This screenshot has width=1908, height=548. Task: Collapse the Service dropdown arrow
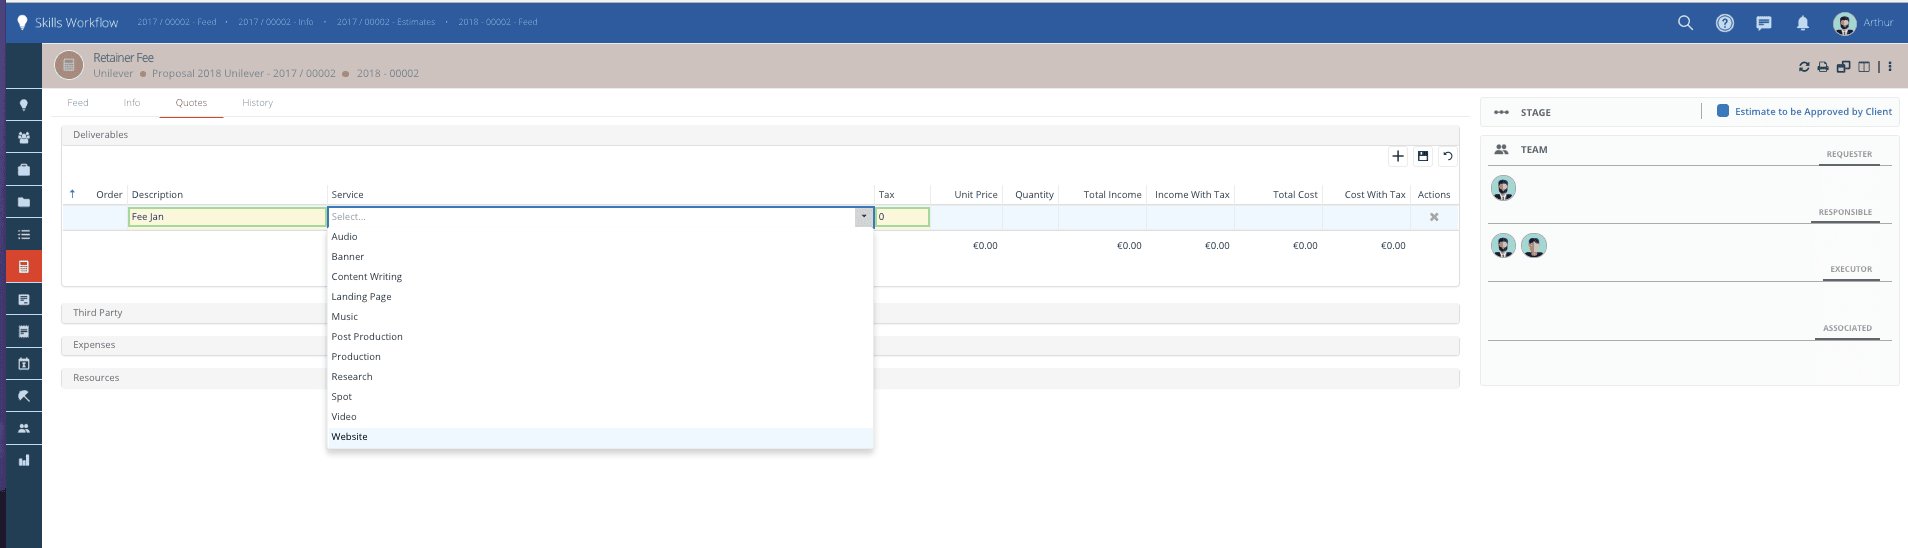pyautogui.click(x=864, y=217)
